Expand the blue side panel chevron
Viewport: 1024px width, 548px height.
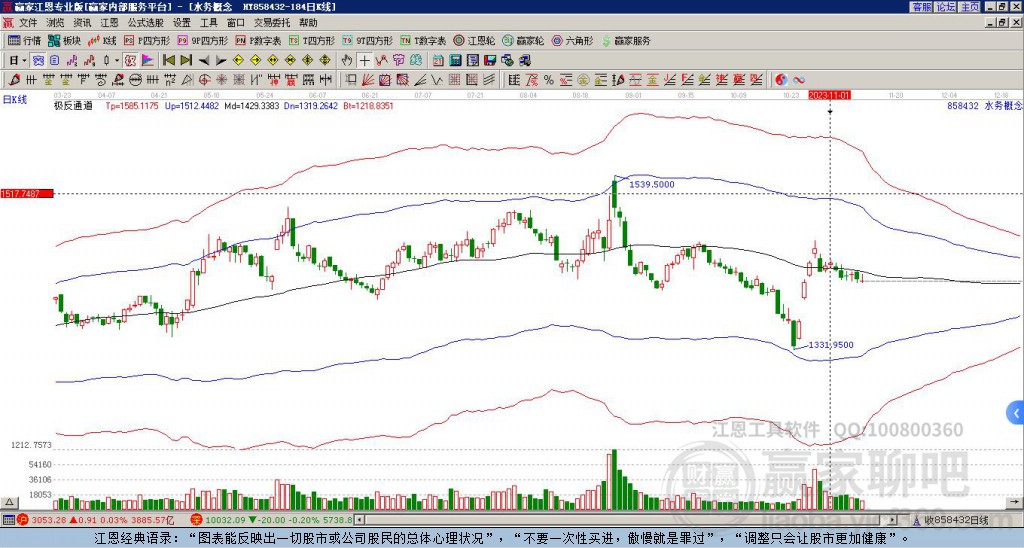click(x=1016, y=413)
